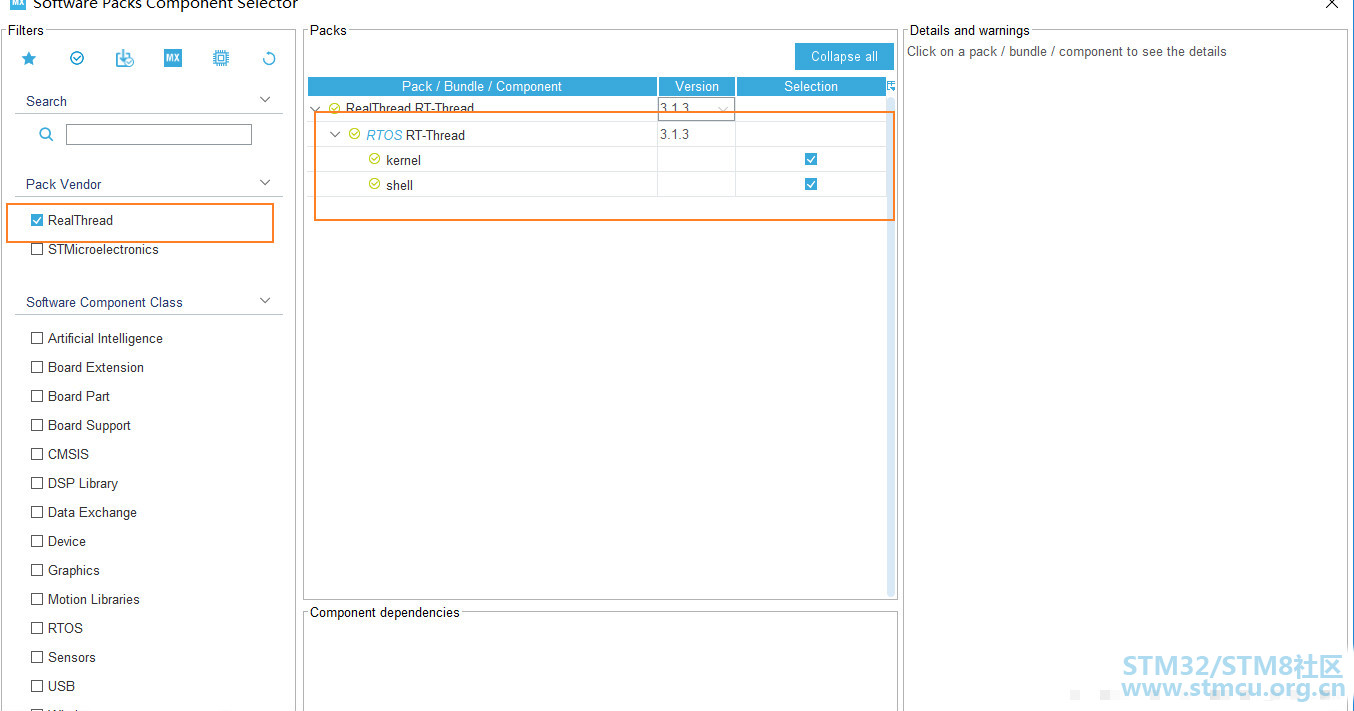Screen dimensions: 1354x711
Task: Select the kernel component row
Action: 597,159
